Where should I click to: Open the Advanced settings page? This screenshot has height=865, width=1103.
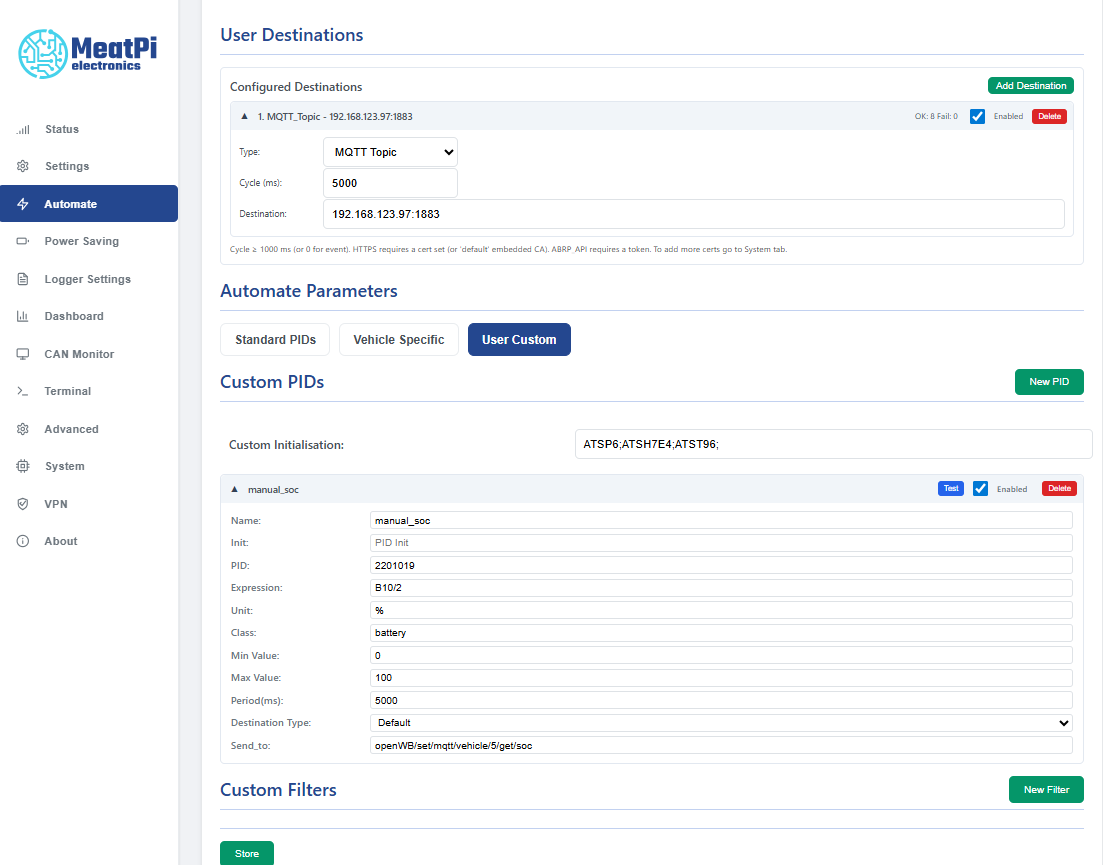[x=70, y=428]
